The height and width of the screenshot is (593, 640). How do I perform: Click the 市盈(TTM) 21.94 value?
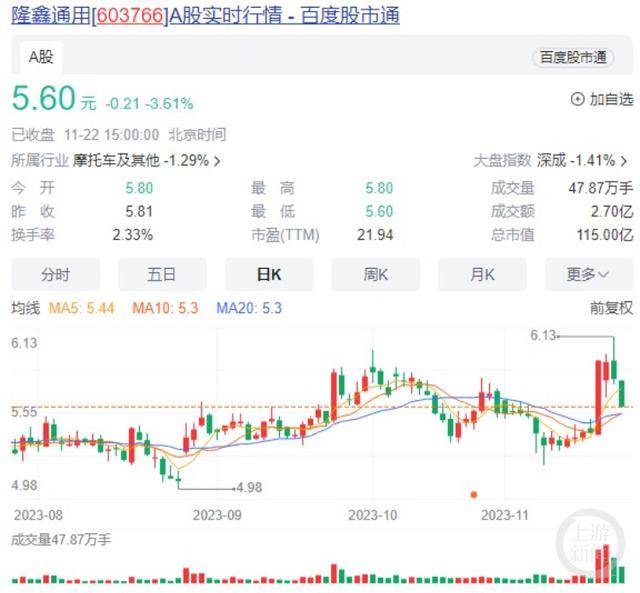(375, 235)
